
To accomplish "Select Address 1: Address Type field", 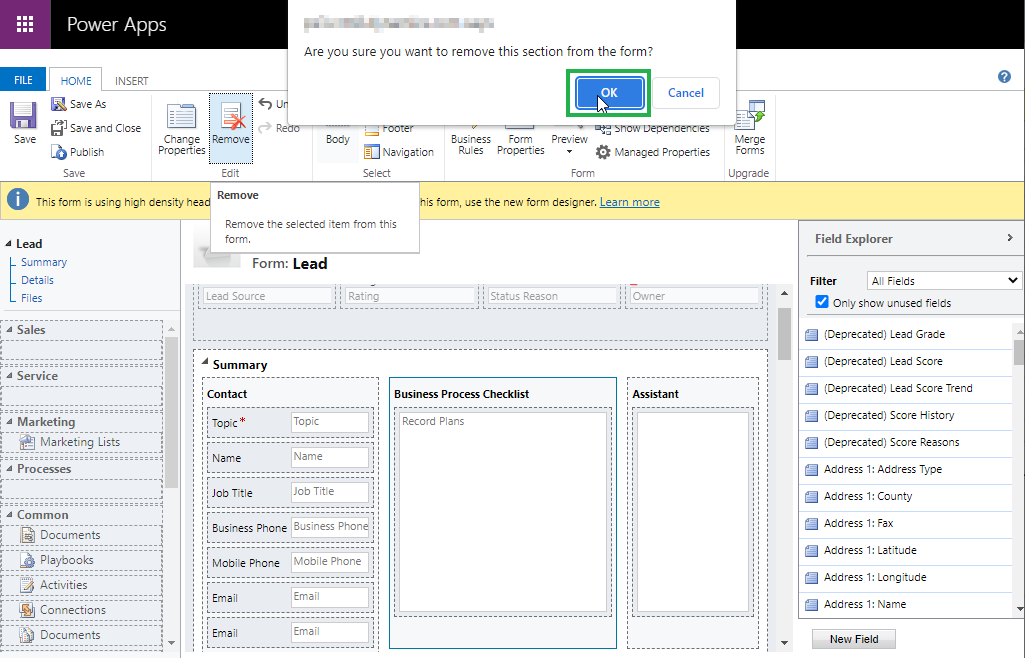I will pyautogui.click(x=906, y=469).
